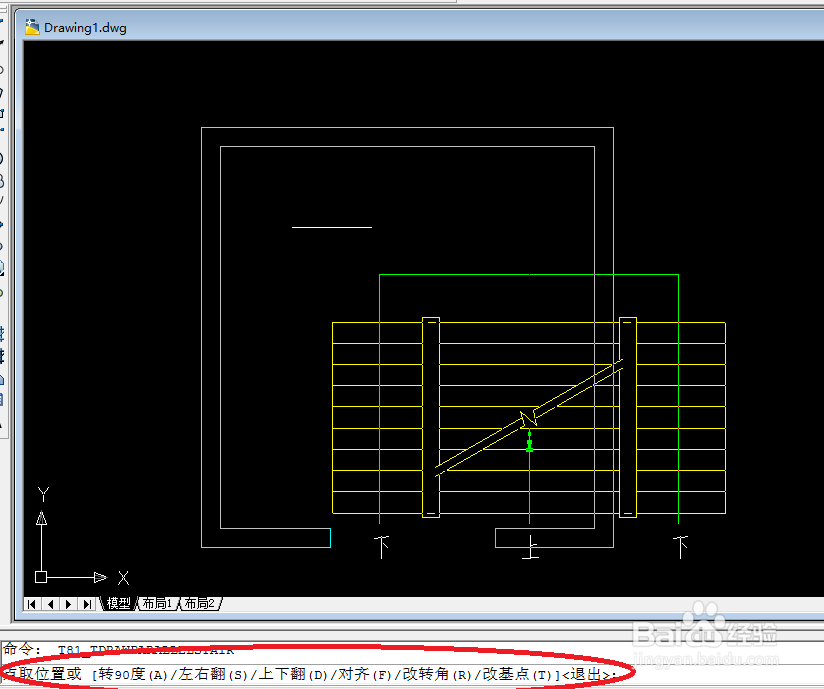
Task: Click the <退出> default option text
Action: coord(587,674)
